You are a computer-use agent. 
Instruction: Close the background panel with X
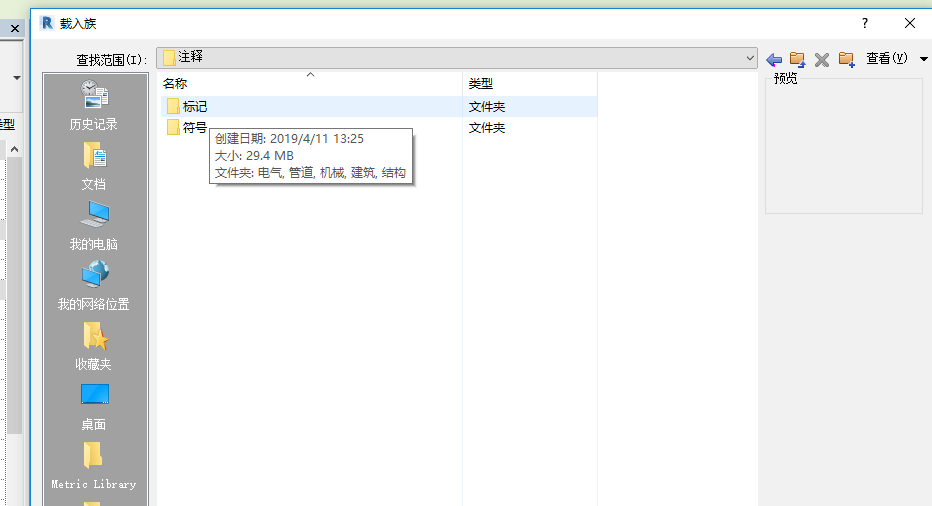tap(15, 29)
